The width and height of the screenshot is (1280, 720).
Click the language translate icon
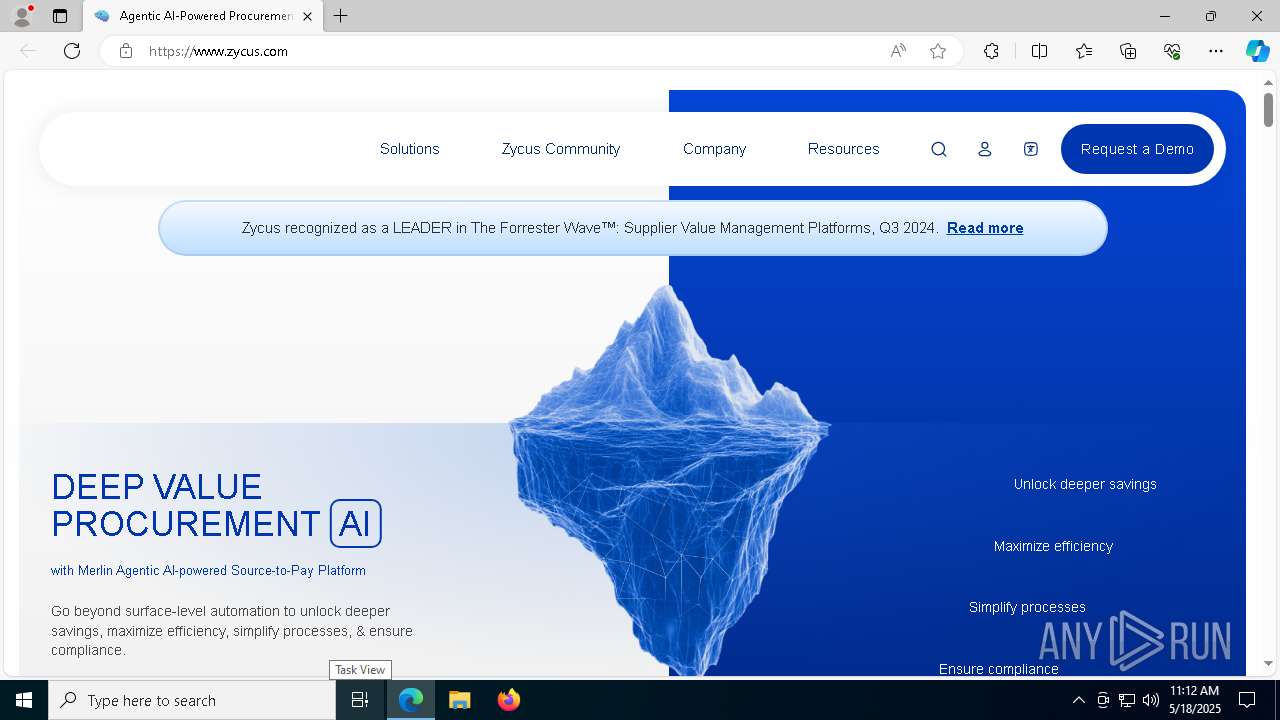tap(1030, 149)
